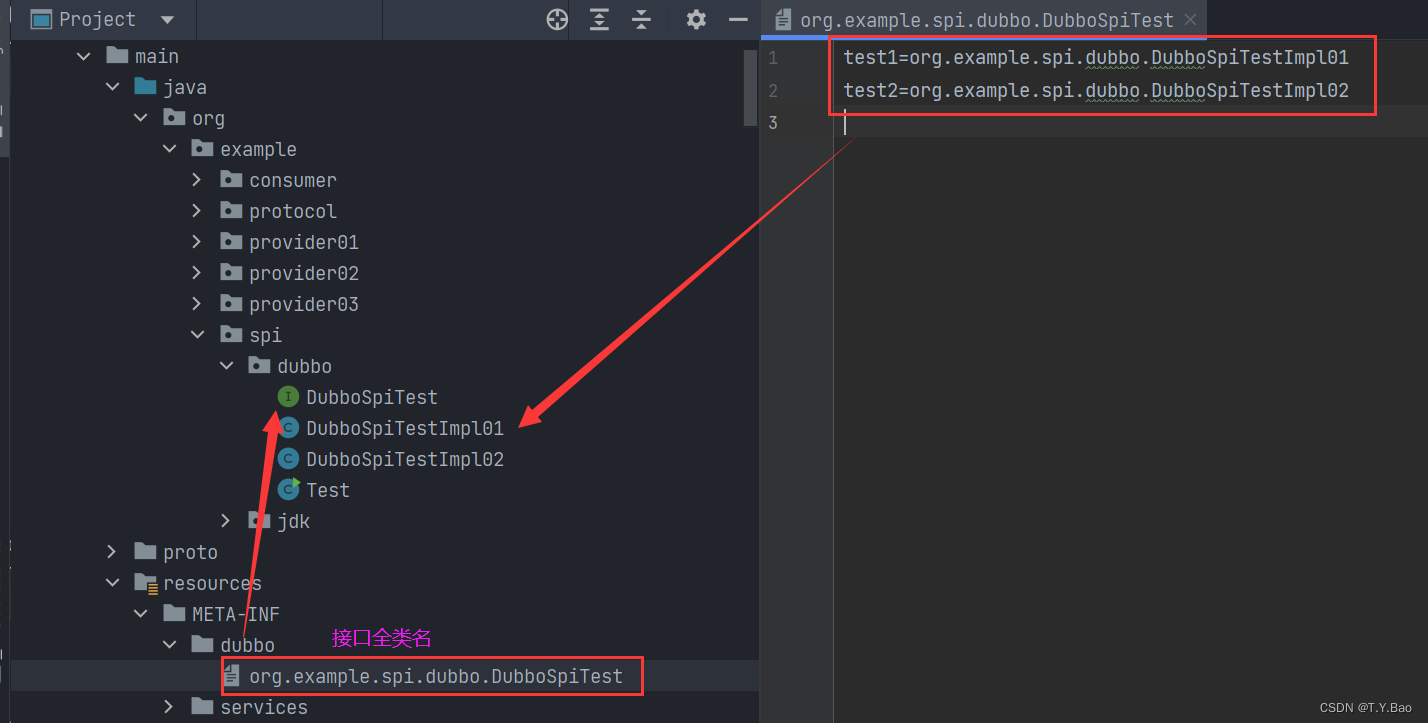The height and width of the screenshot is (723, 1428).
Task: Click the empty line 3 in editor
Action: pyautogui.click(x=1130, y=122)
